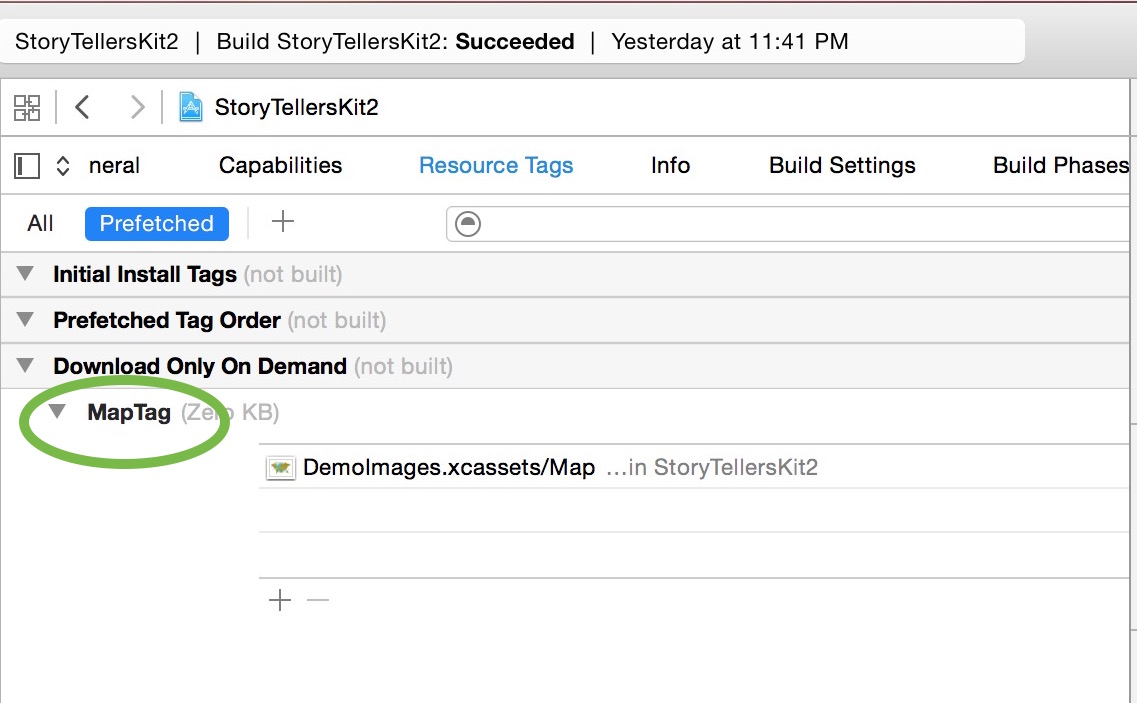
Task: Collapse the Prefetched Tag Order section
Action: (25, 319)
